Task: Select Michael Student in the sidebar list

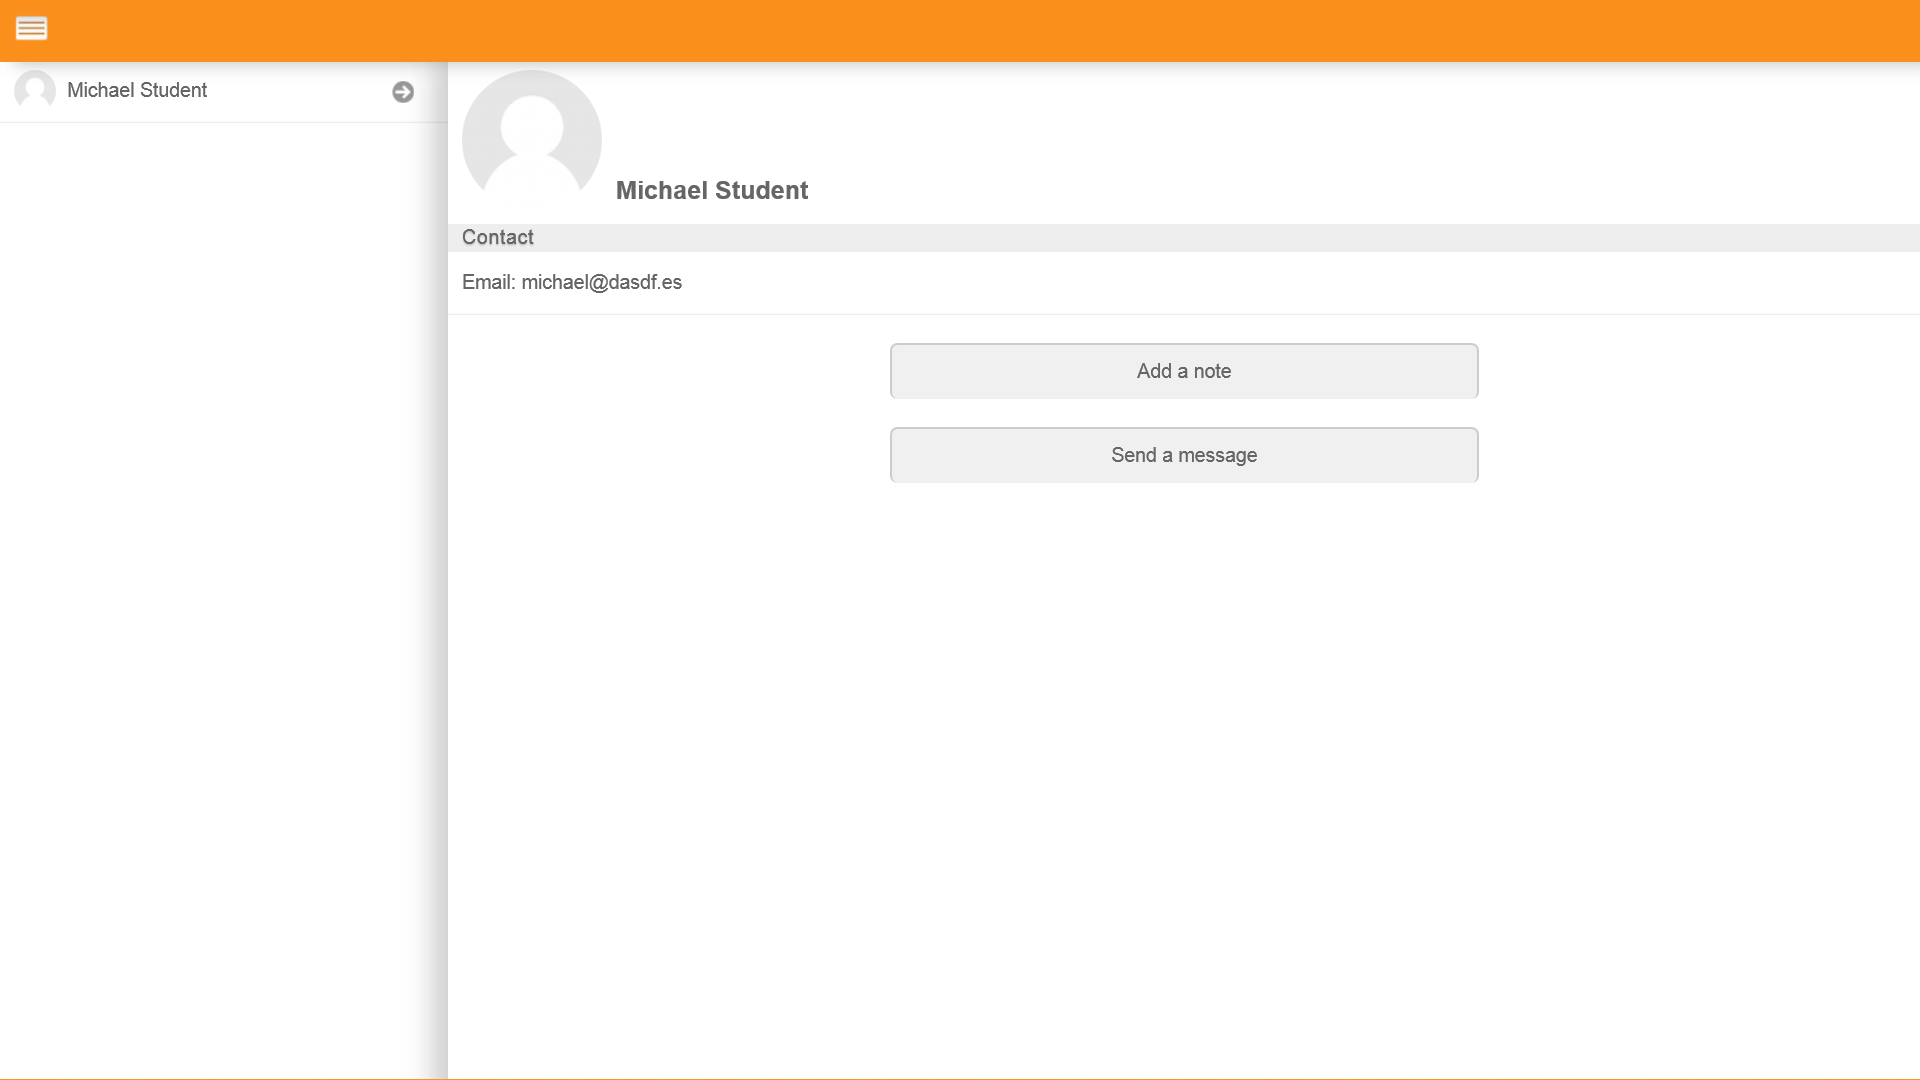Action: click(137, 91)
